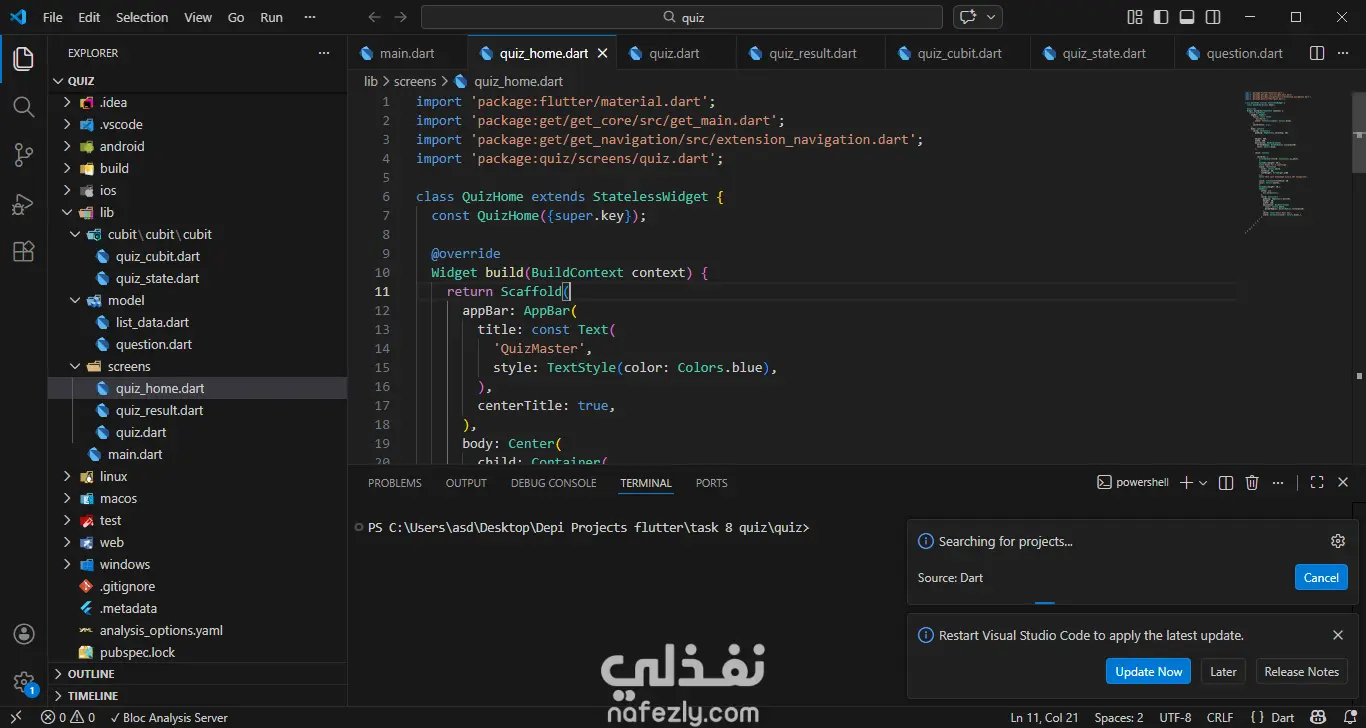This screenshot has width=1366, height=728.
Task: Split the editor to the right
Action: tap(1317, 53)
